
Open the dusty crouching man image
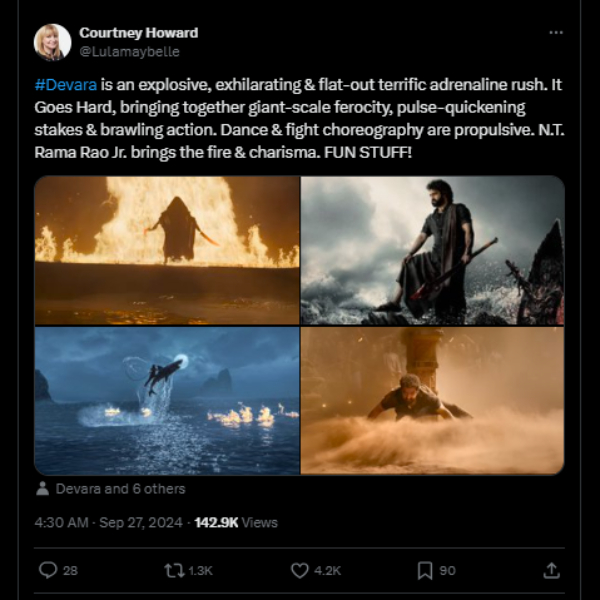tap(432, 400)
